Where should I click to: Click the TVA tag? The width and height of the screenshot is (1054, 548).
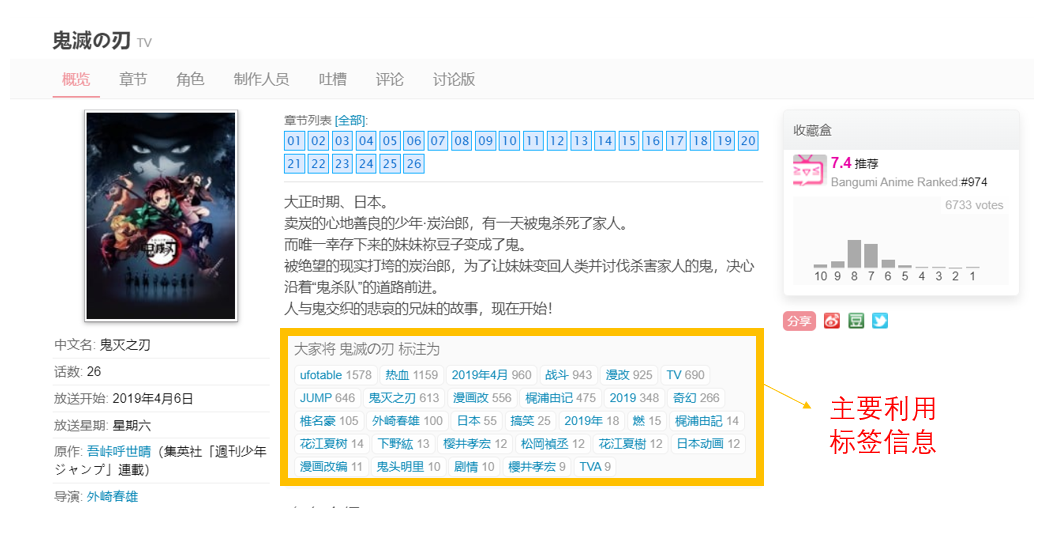pos(595,466)
